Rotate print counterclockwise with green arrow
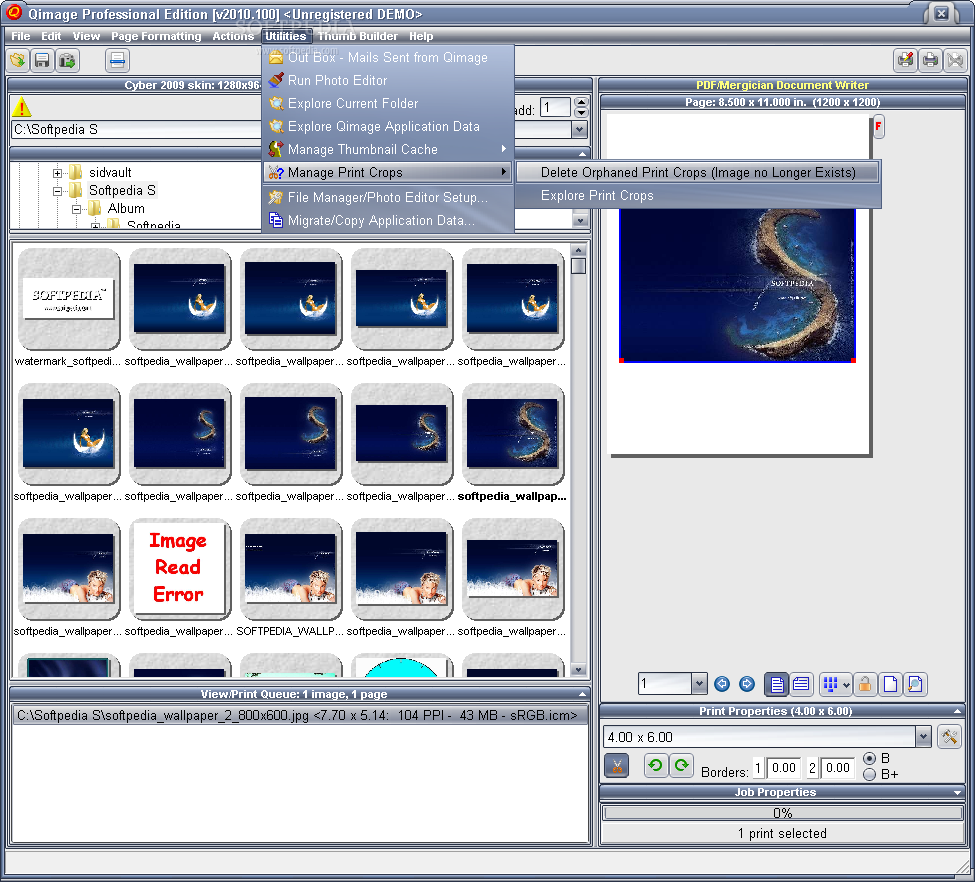Viewport: 975px width, 882px height. tap(655, 765)
